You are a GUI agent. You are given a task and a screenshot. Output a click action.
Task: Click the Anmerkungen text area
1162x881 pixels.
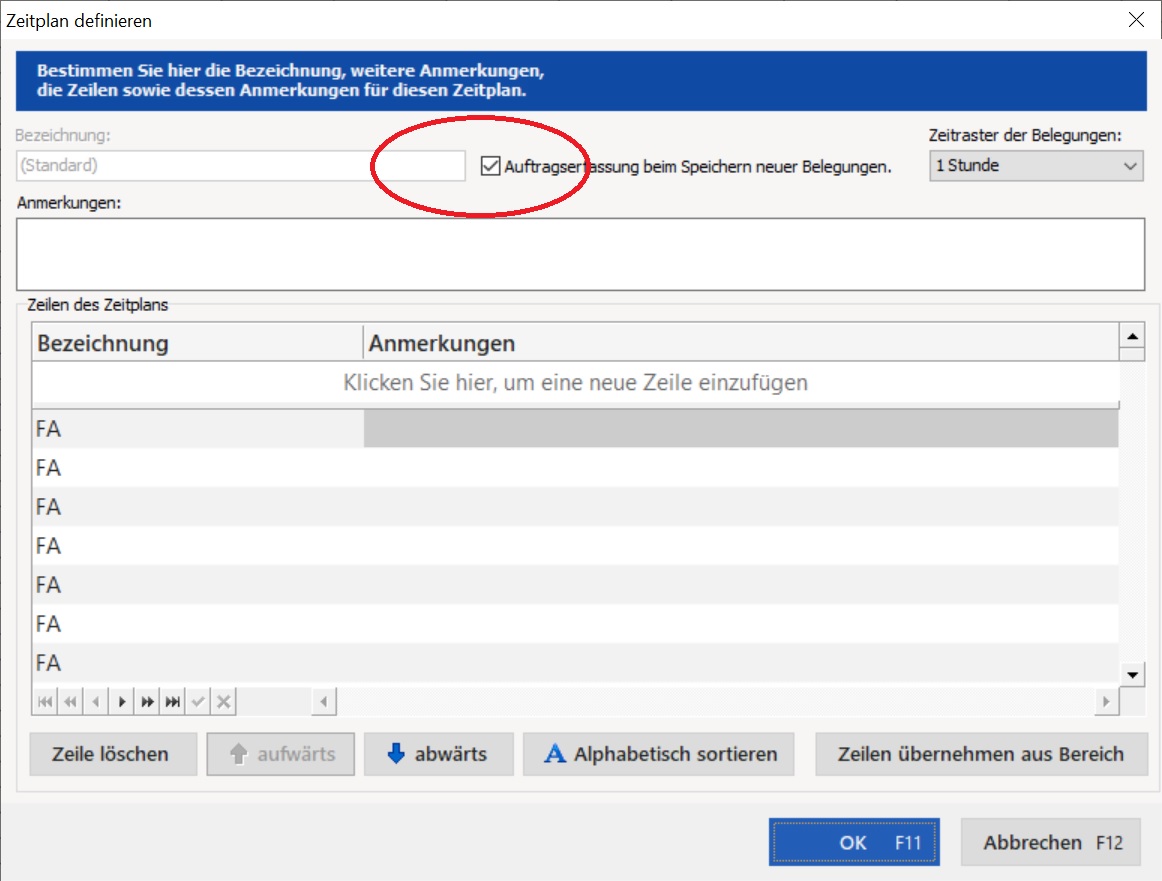(x=580, y=254)
